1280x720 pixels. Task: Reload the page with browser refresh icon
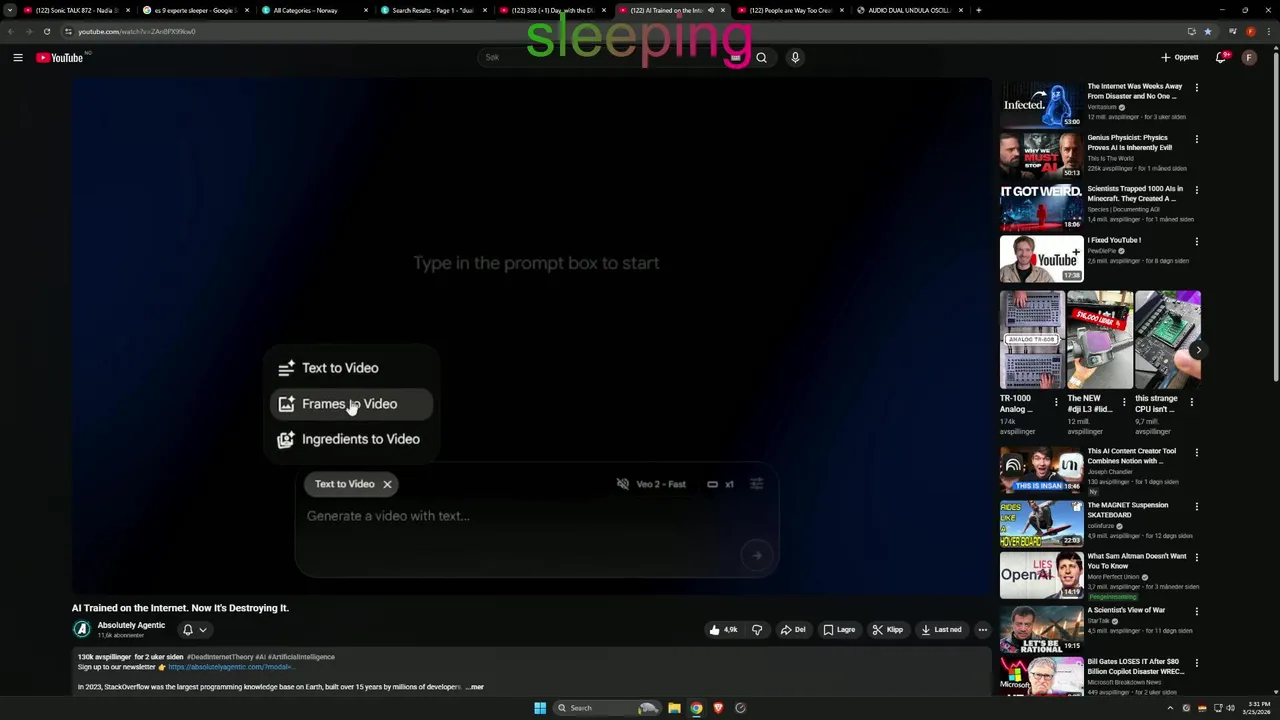point(46,32)
